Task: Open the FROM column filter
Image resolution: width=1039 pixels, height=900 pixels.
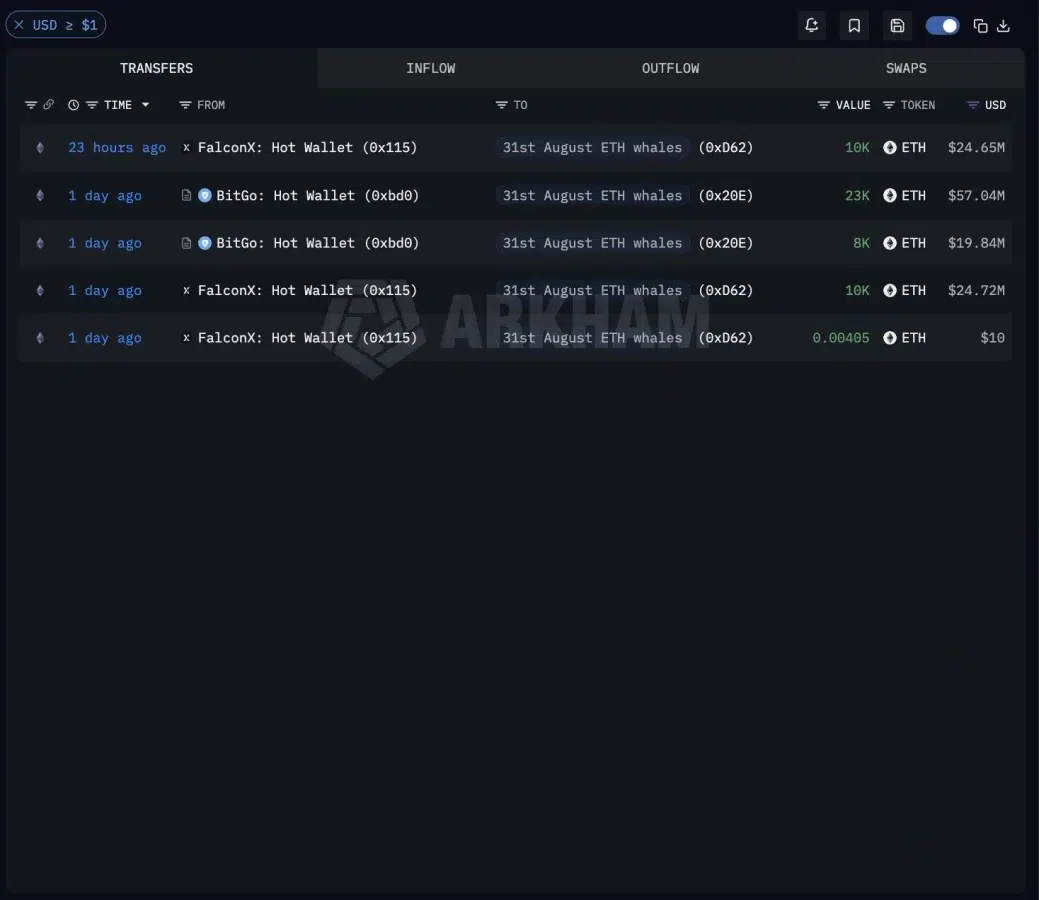Action: coord(185,105)
